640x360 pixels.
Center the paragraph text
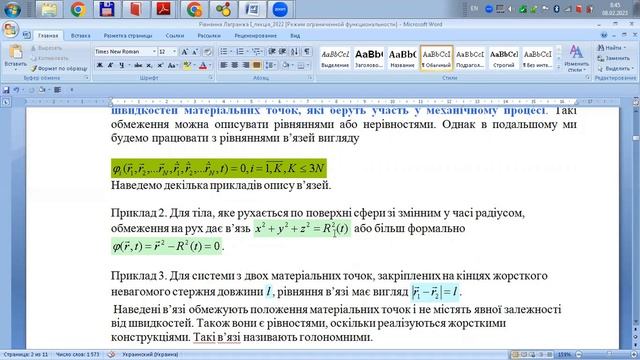(x=235, y=65)
